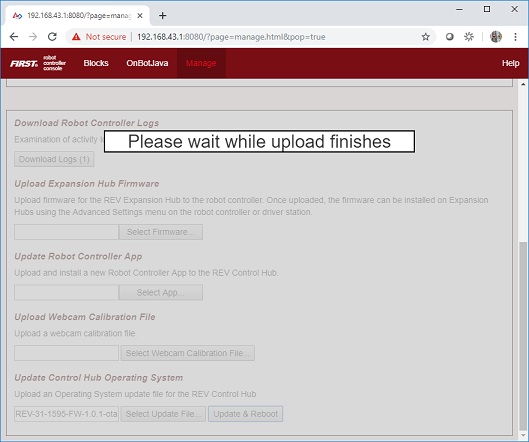Image resolution: width=529 pixels, height=442 pixels.
Task: Click the Select Firmware... button
Action: pyautogui.click(x=161, y=232)
